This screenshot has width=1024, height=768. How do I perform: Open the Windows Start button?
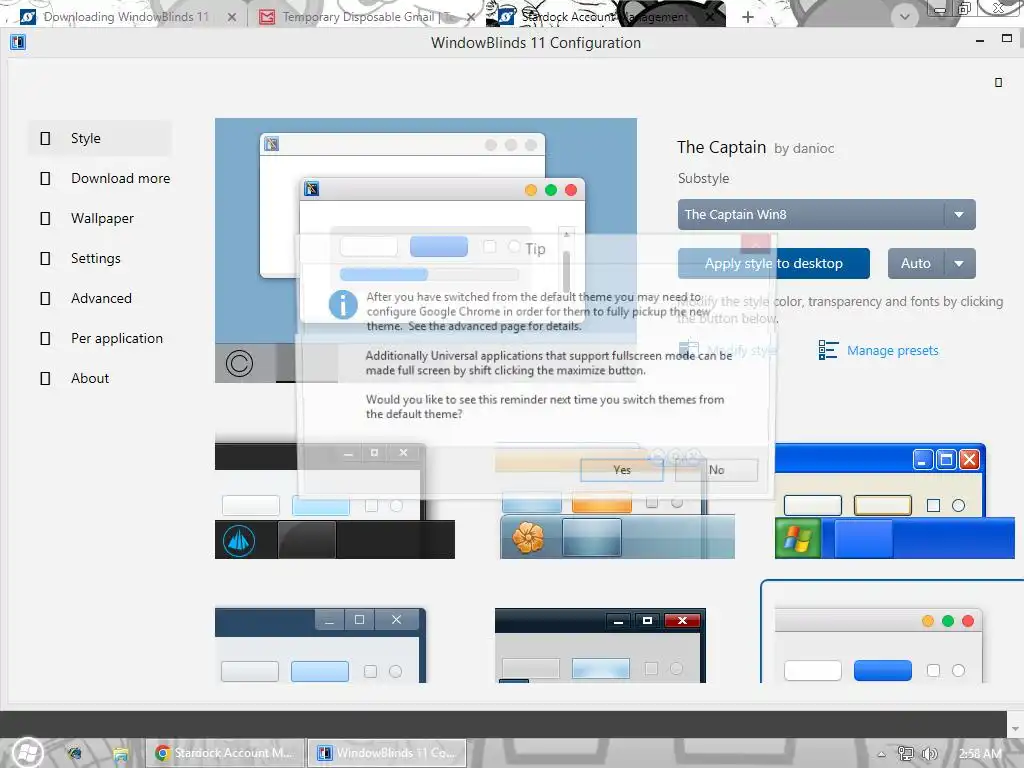[x=27, y=752]
